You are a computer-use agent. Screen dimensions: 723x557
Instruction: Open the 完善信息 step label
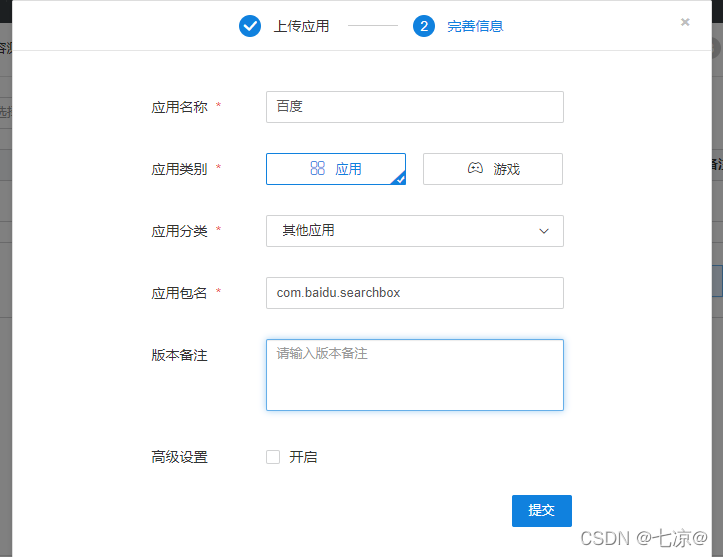pos(475,26)
